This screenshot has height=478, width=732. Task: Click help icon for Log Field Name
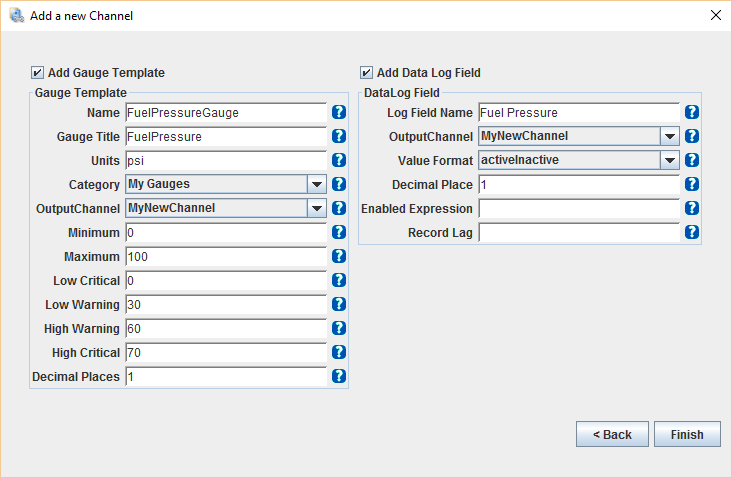692,112
